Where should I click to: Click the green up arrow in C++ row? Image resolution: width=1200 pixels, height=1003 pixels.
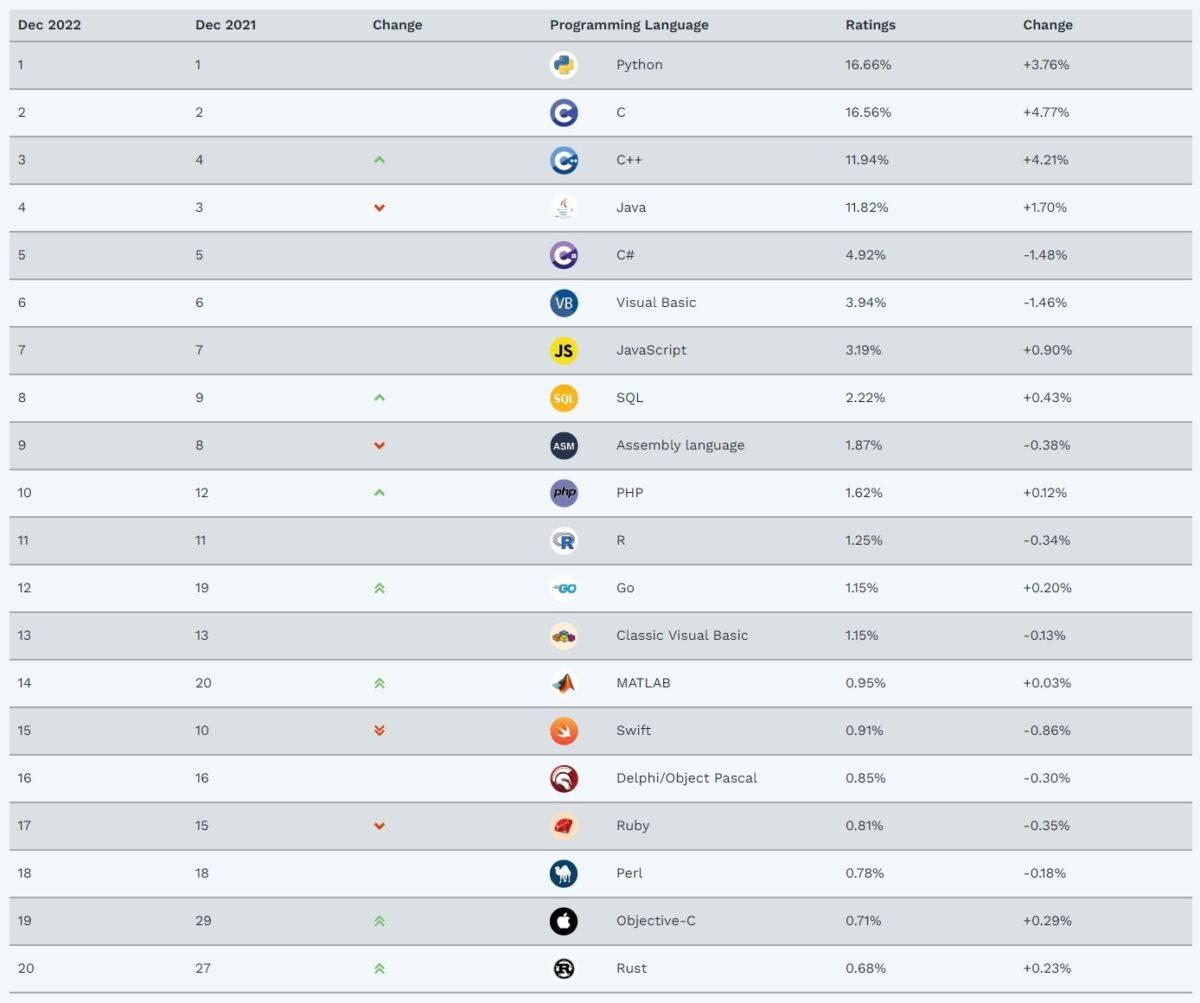pos(379,160)
